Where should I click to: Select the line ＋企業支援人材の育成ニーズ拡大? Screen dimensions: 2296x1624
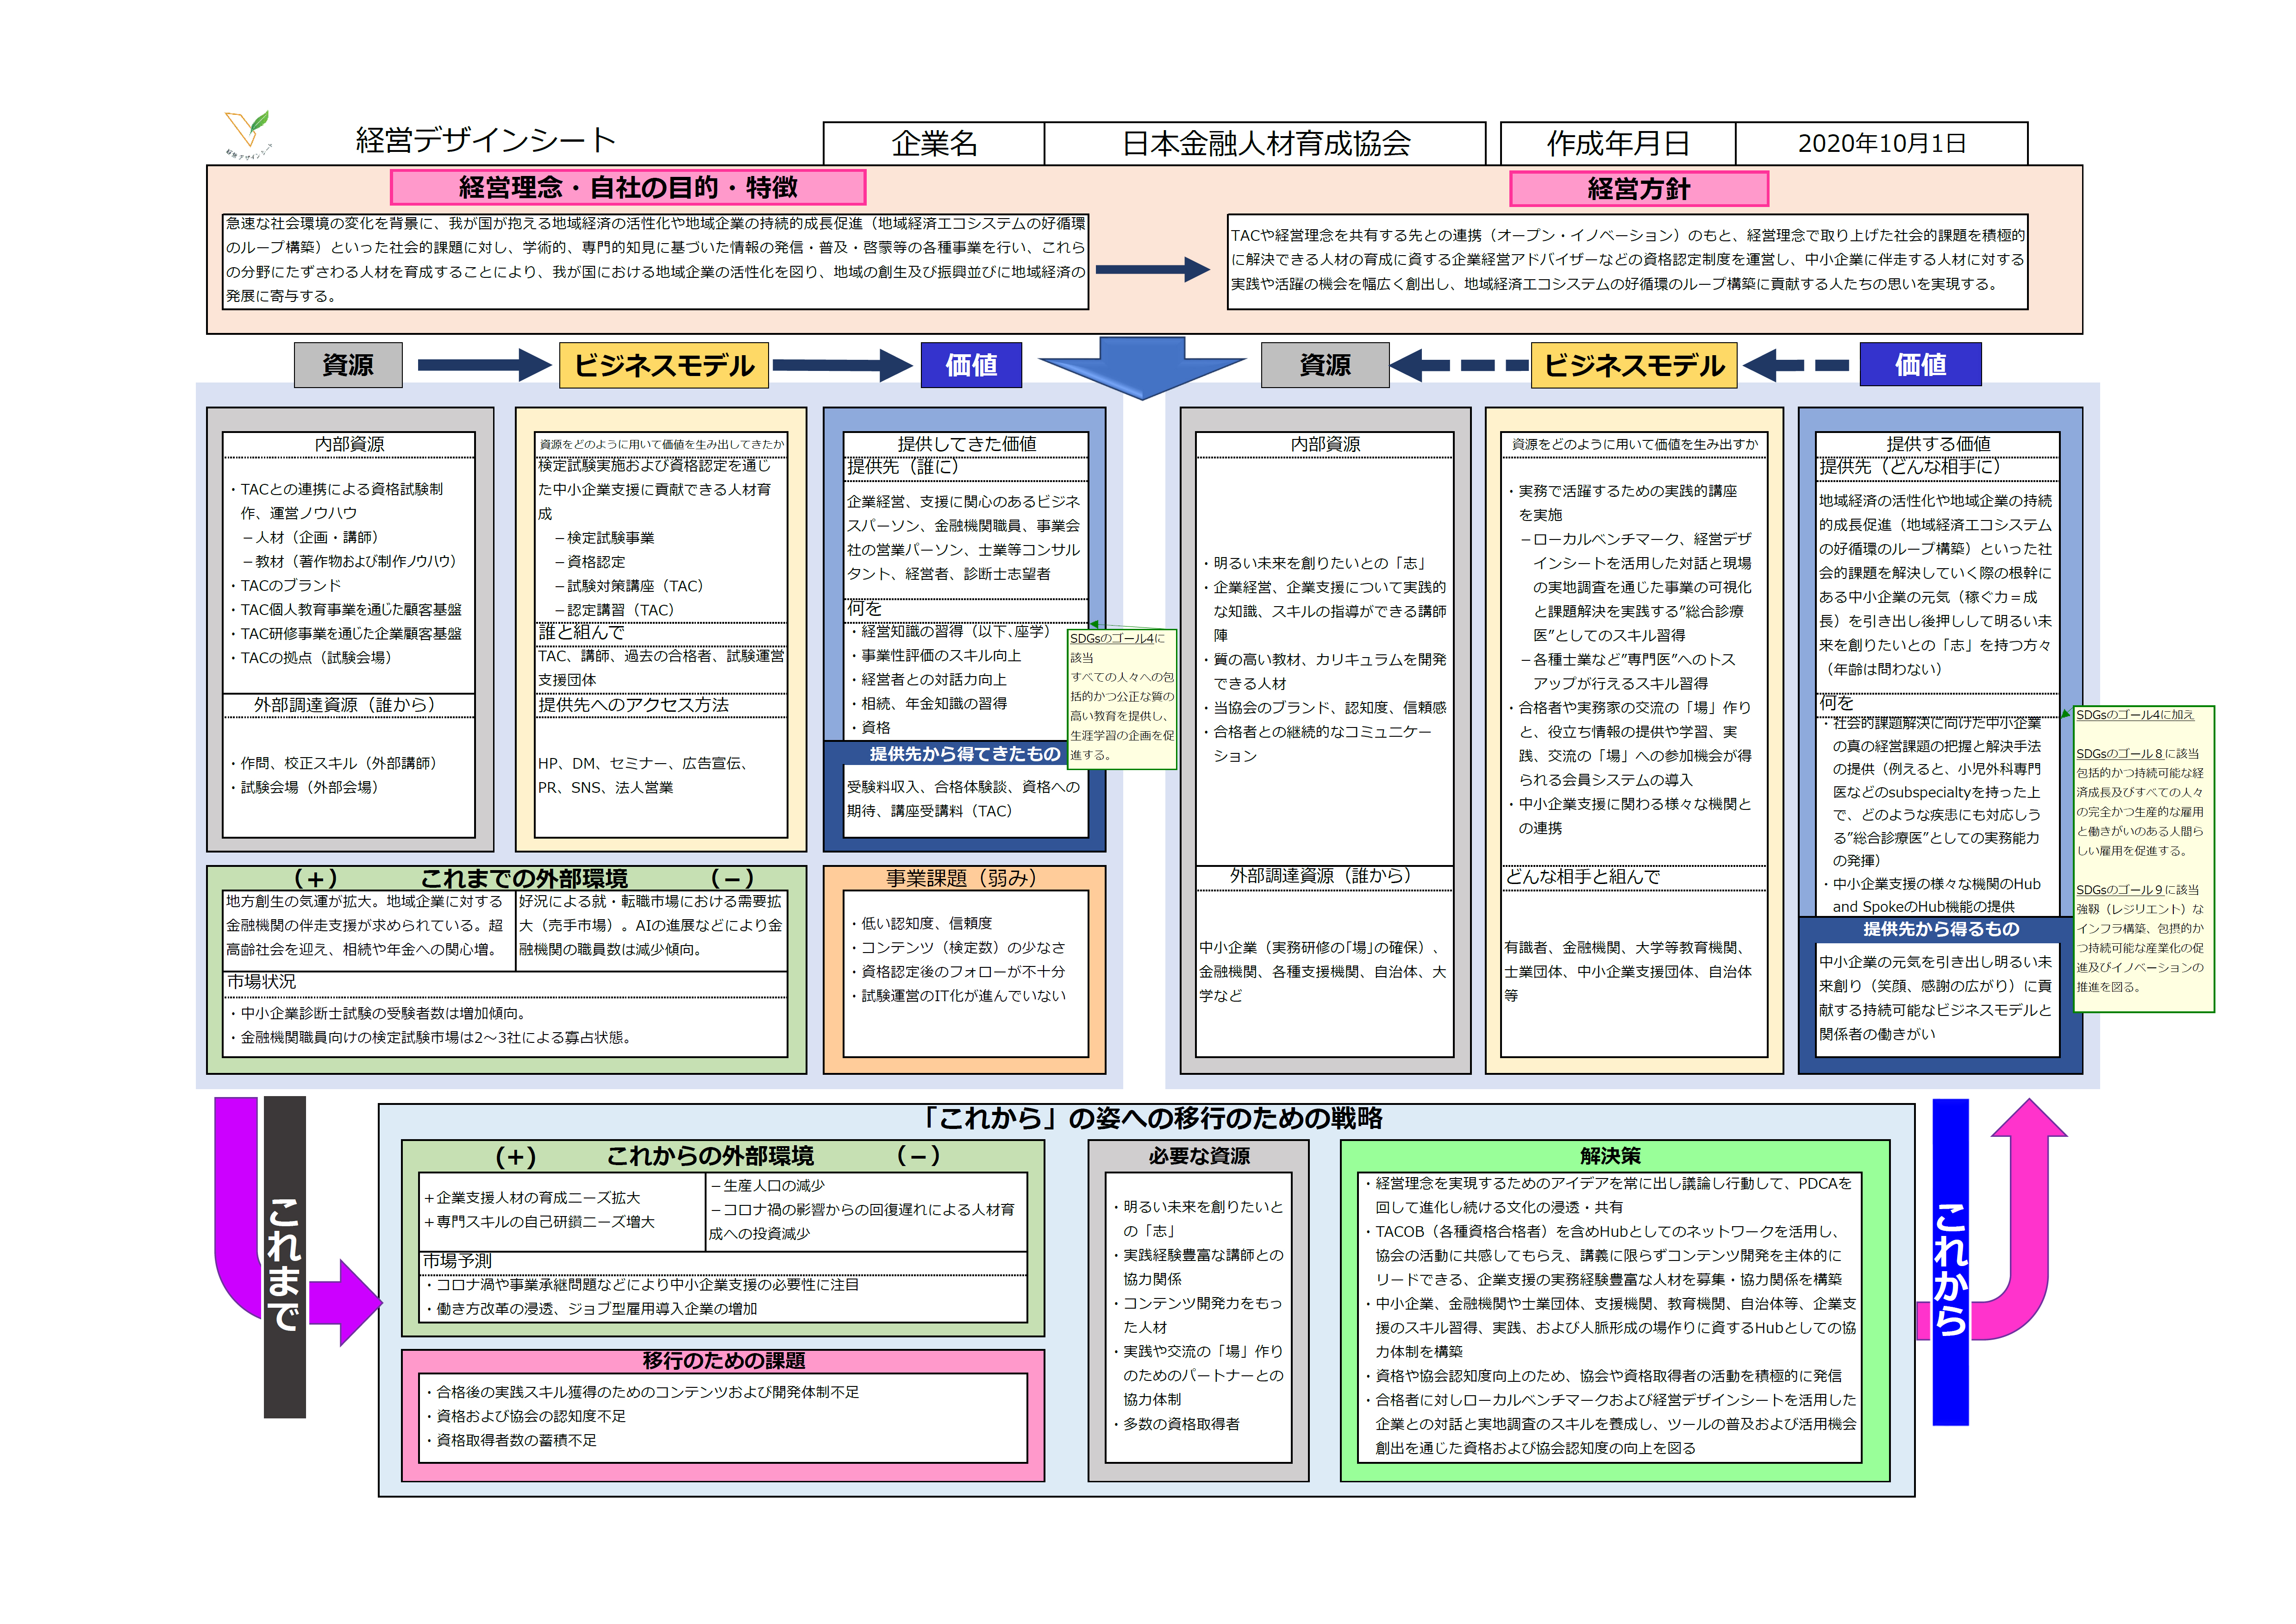tap(532, 1198)
